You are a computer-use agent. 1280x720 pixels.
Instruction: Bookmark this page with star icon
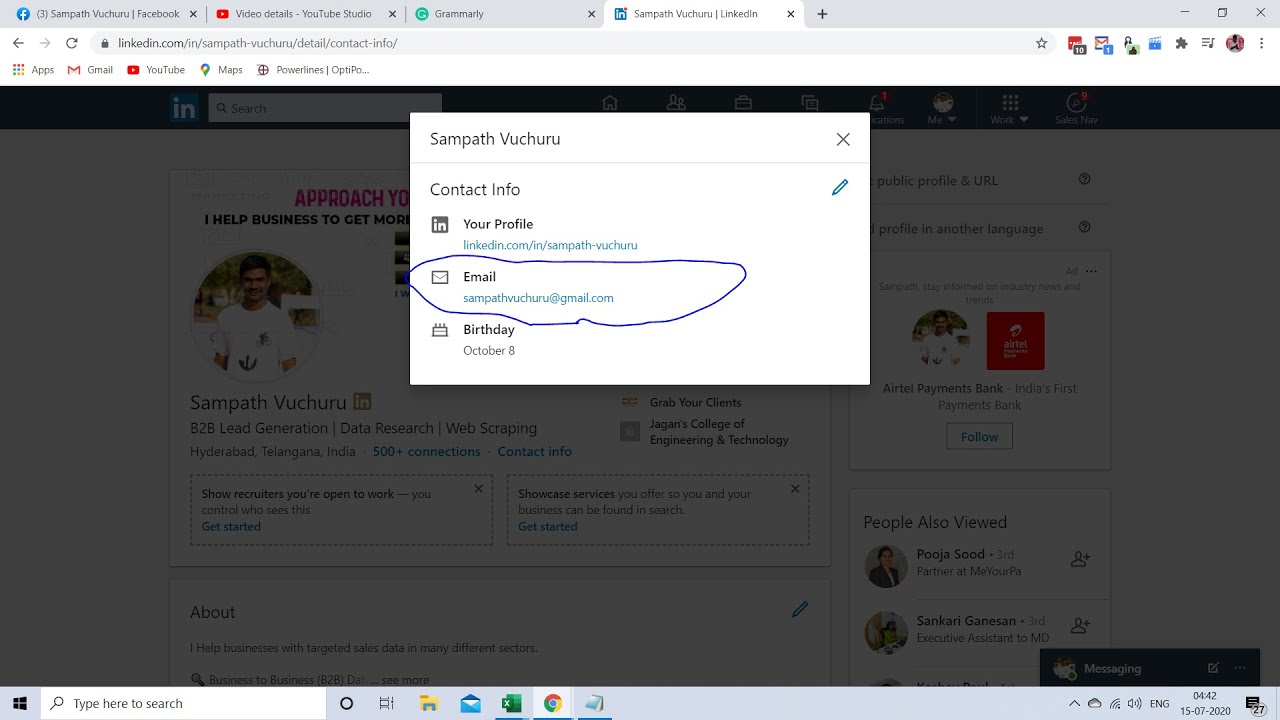click(1041, 43)
